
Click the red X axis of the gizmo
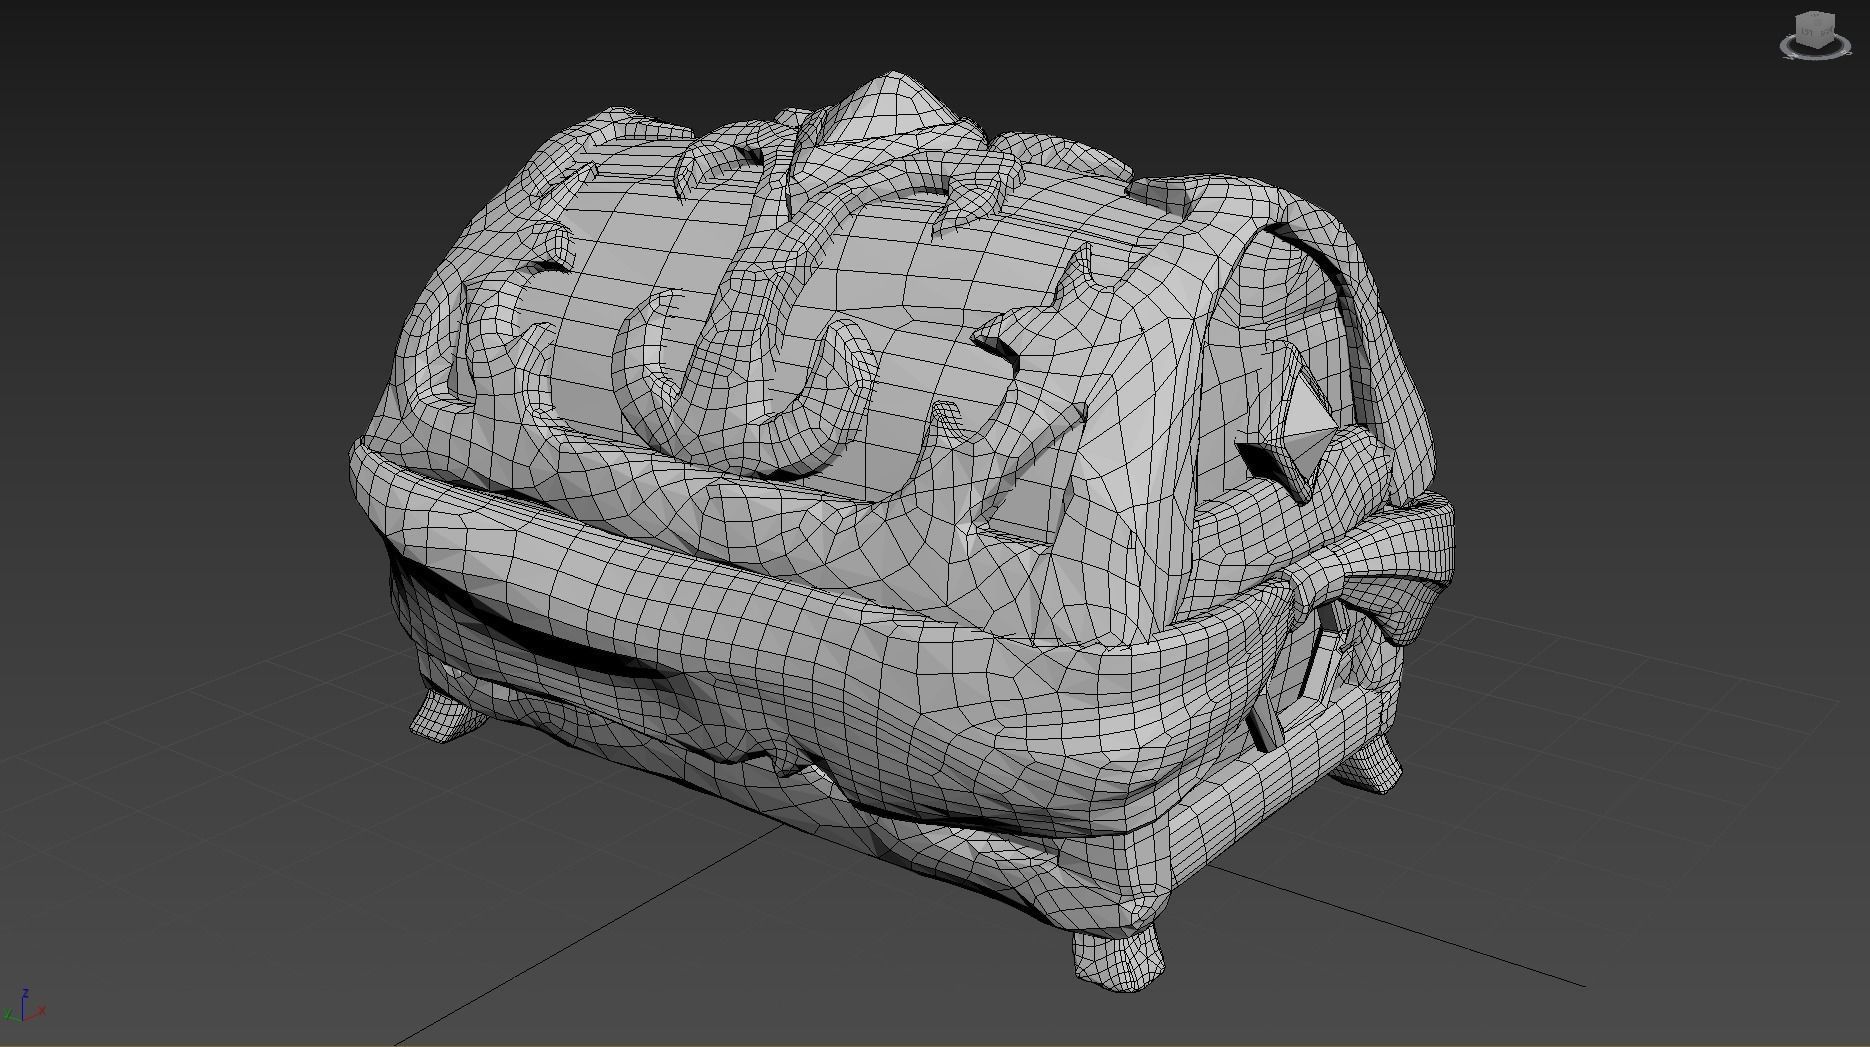(38, 1012)
